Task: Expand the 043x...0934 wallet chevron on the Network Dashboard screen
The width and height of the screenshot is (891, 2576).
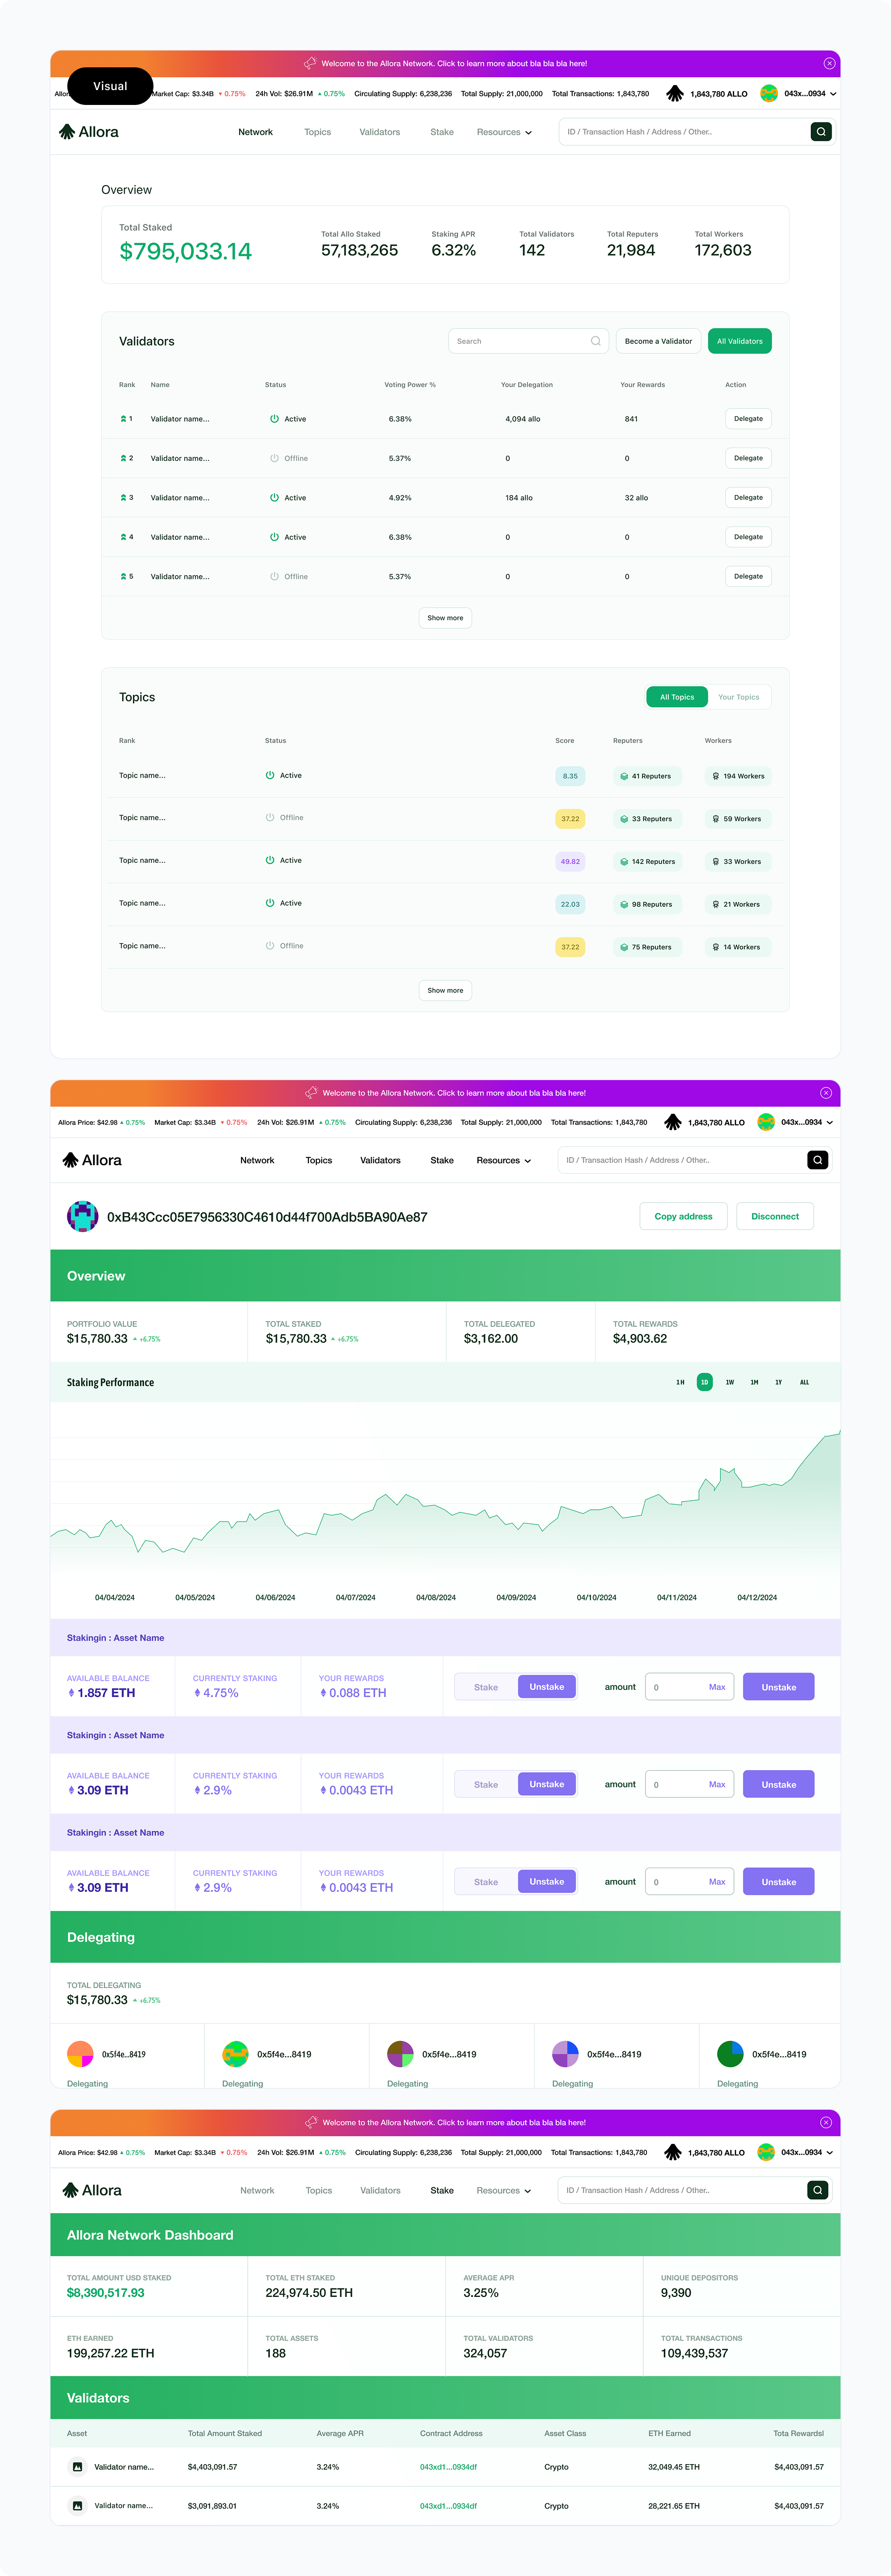Action: [x=830, y=2152]
